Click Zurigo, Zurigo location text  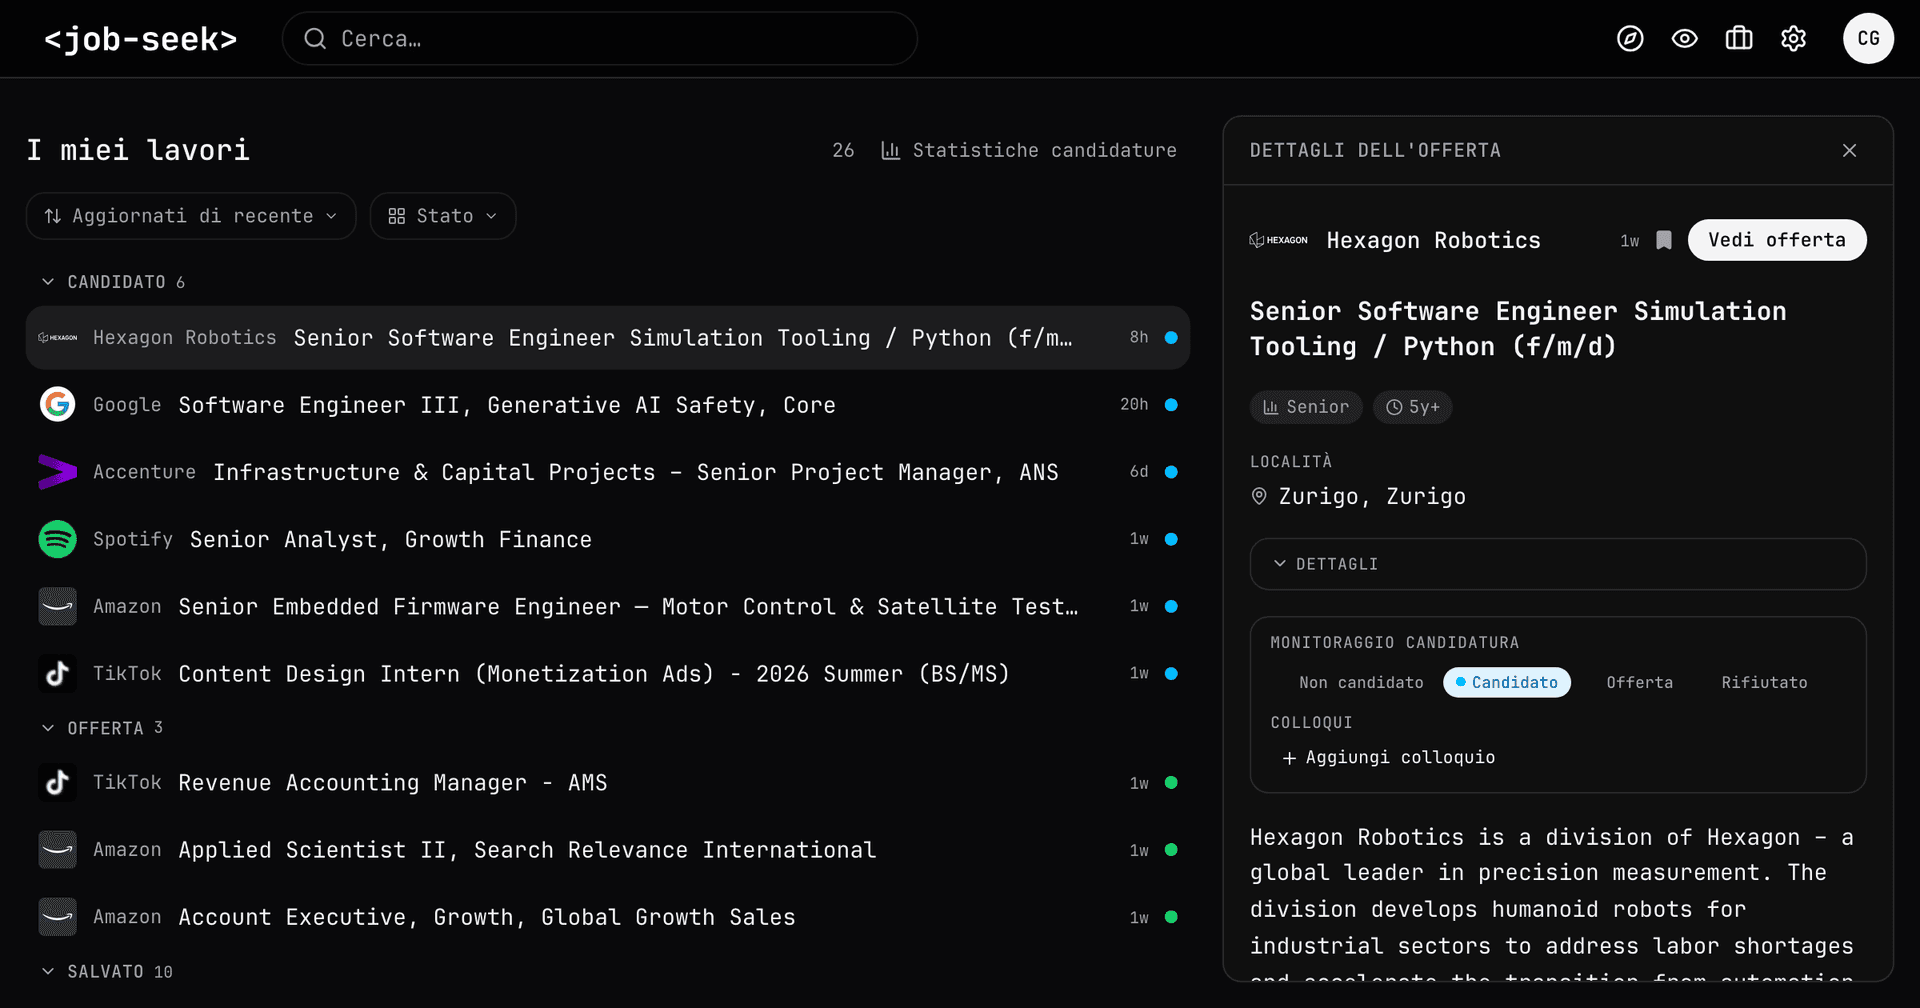click(1372, 496)
